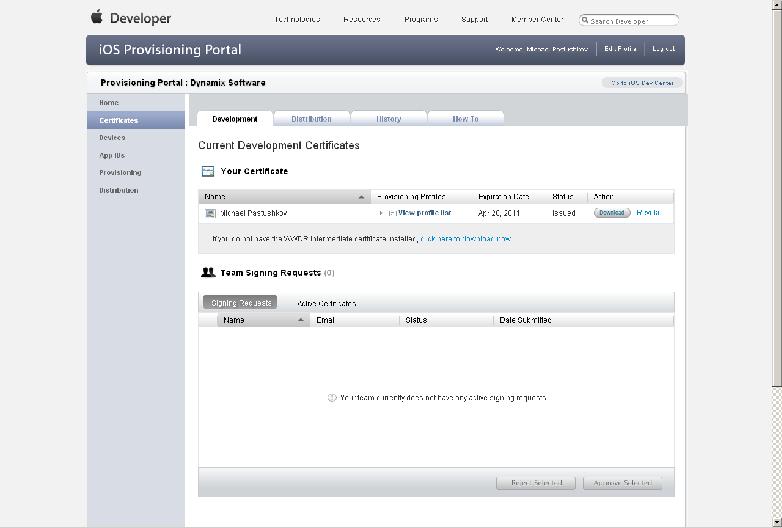Open the Support menu
This screenshot has width=782, height=528.
[x=474, y=19]
